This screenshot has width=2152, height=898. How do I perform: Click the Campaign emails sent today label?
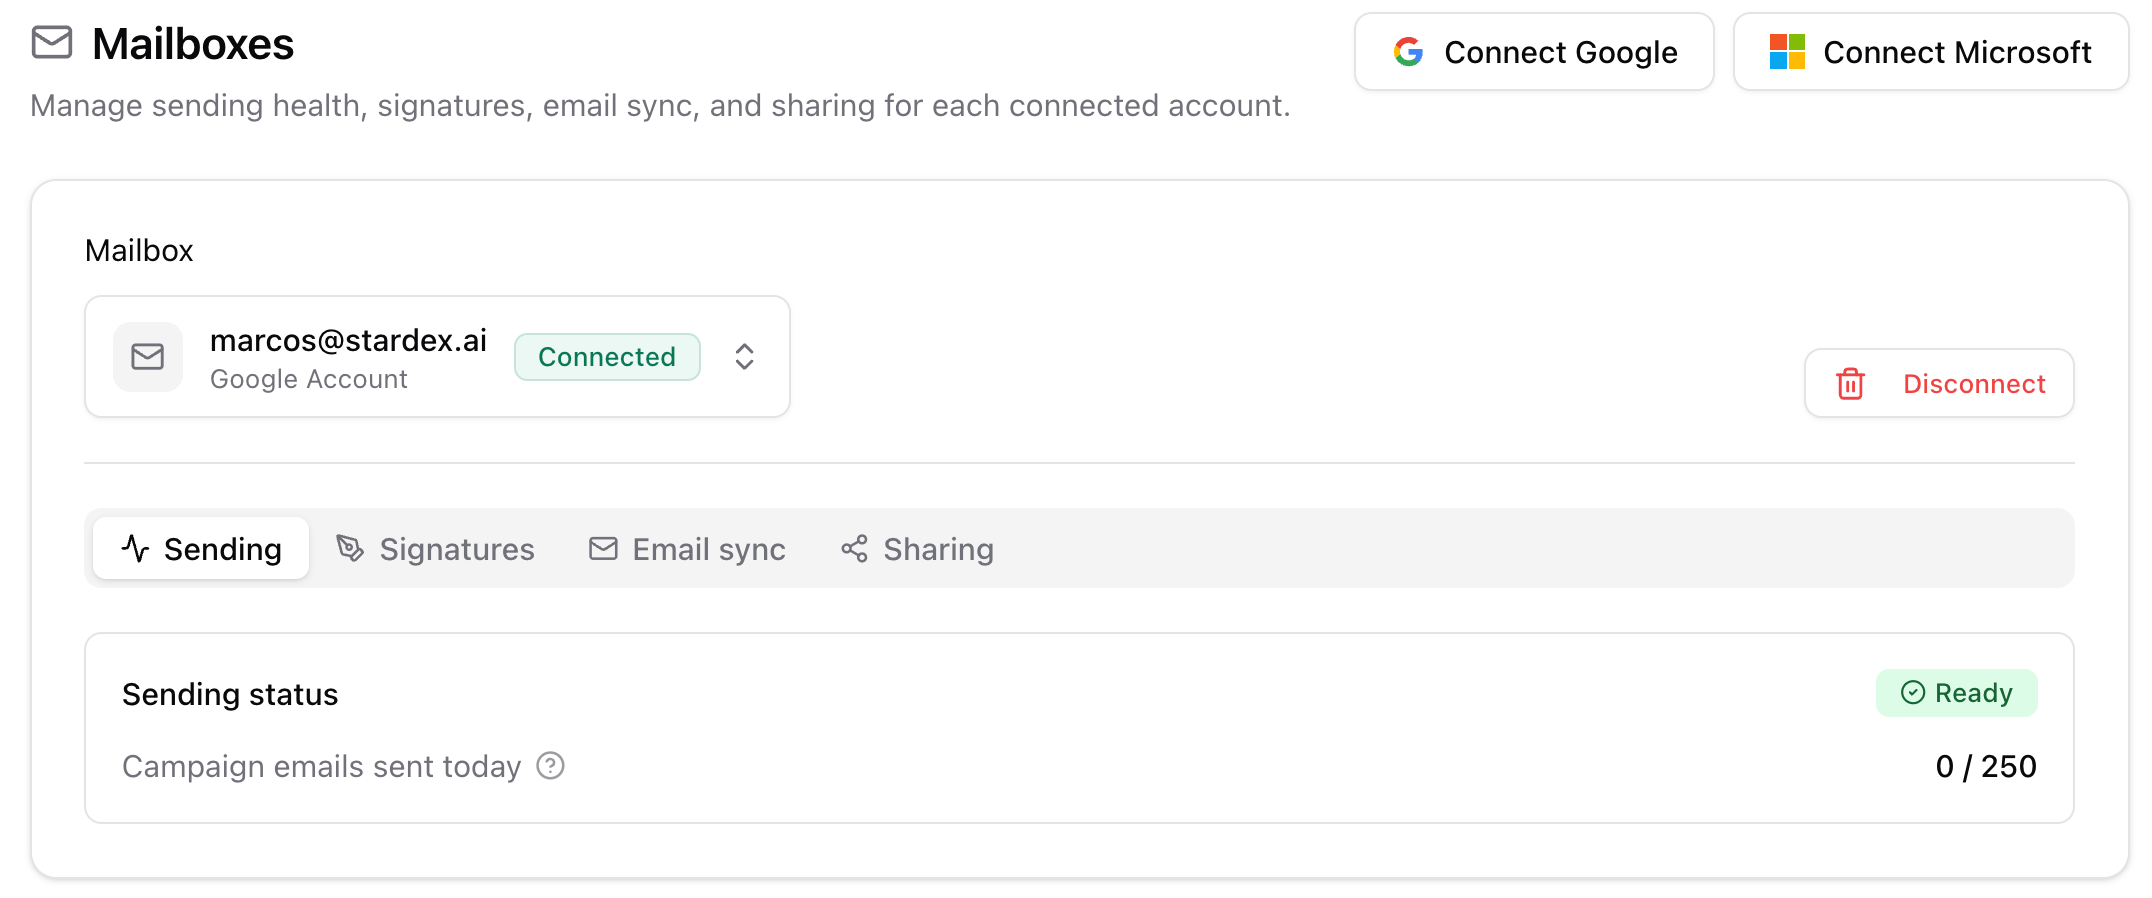point(322,766)
